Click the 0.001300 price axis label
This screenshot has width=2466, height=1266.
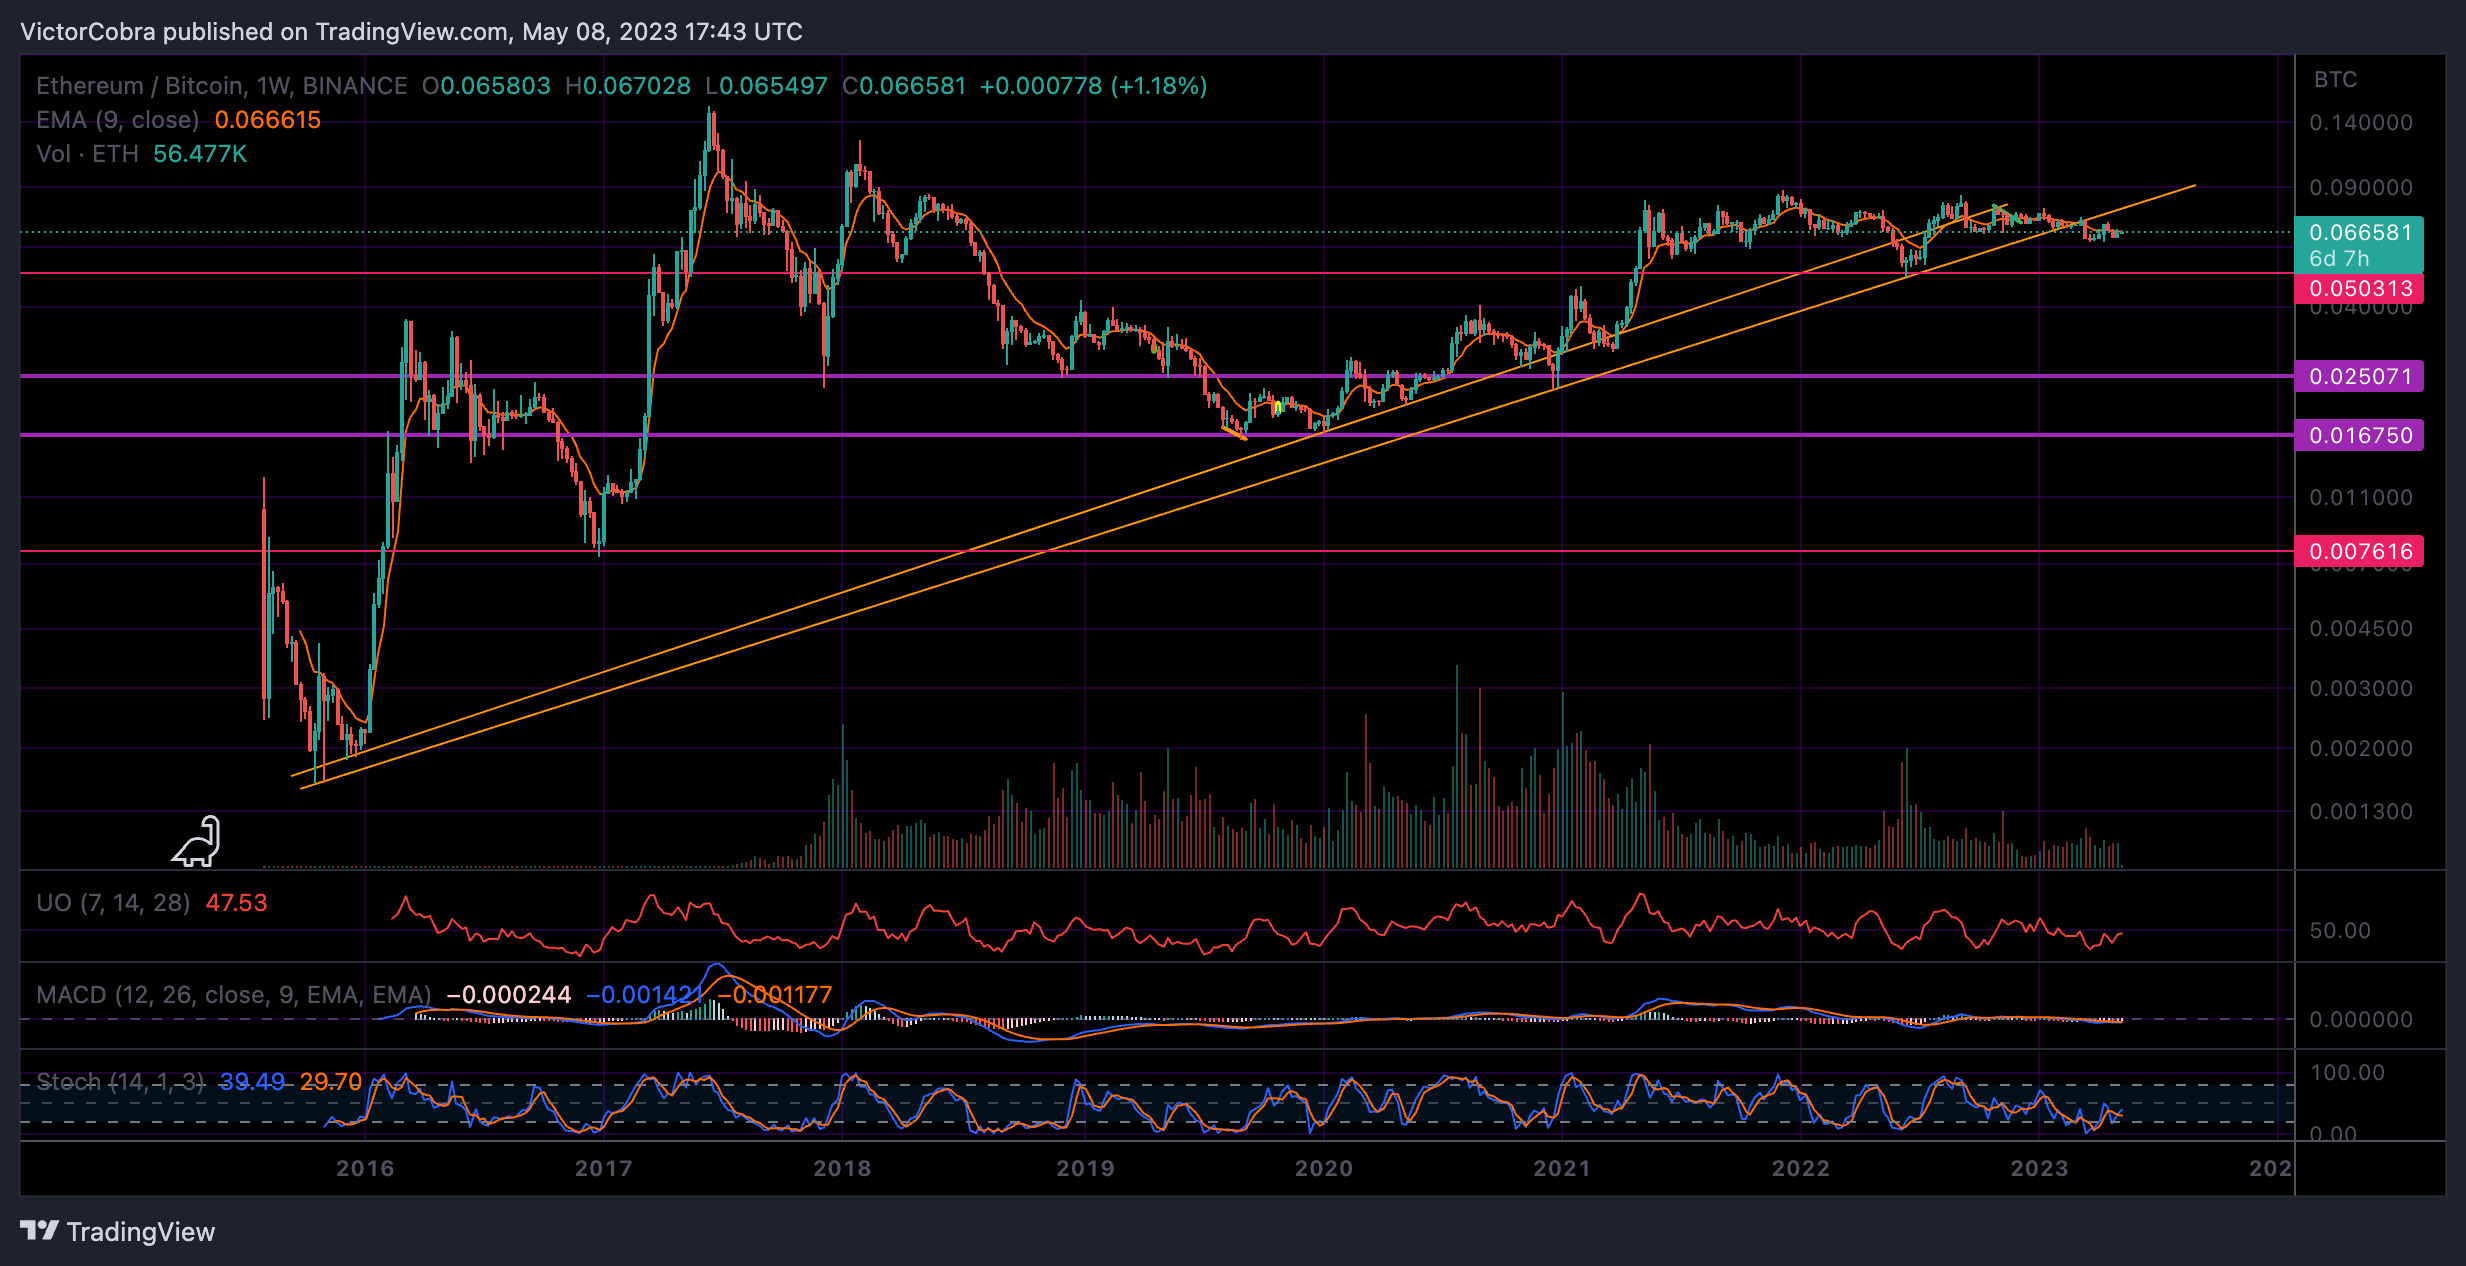(2361, 812)
